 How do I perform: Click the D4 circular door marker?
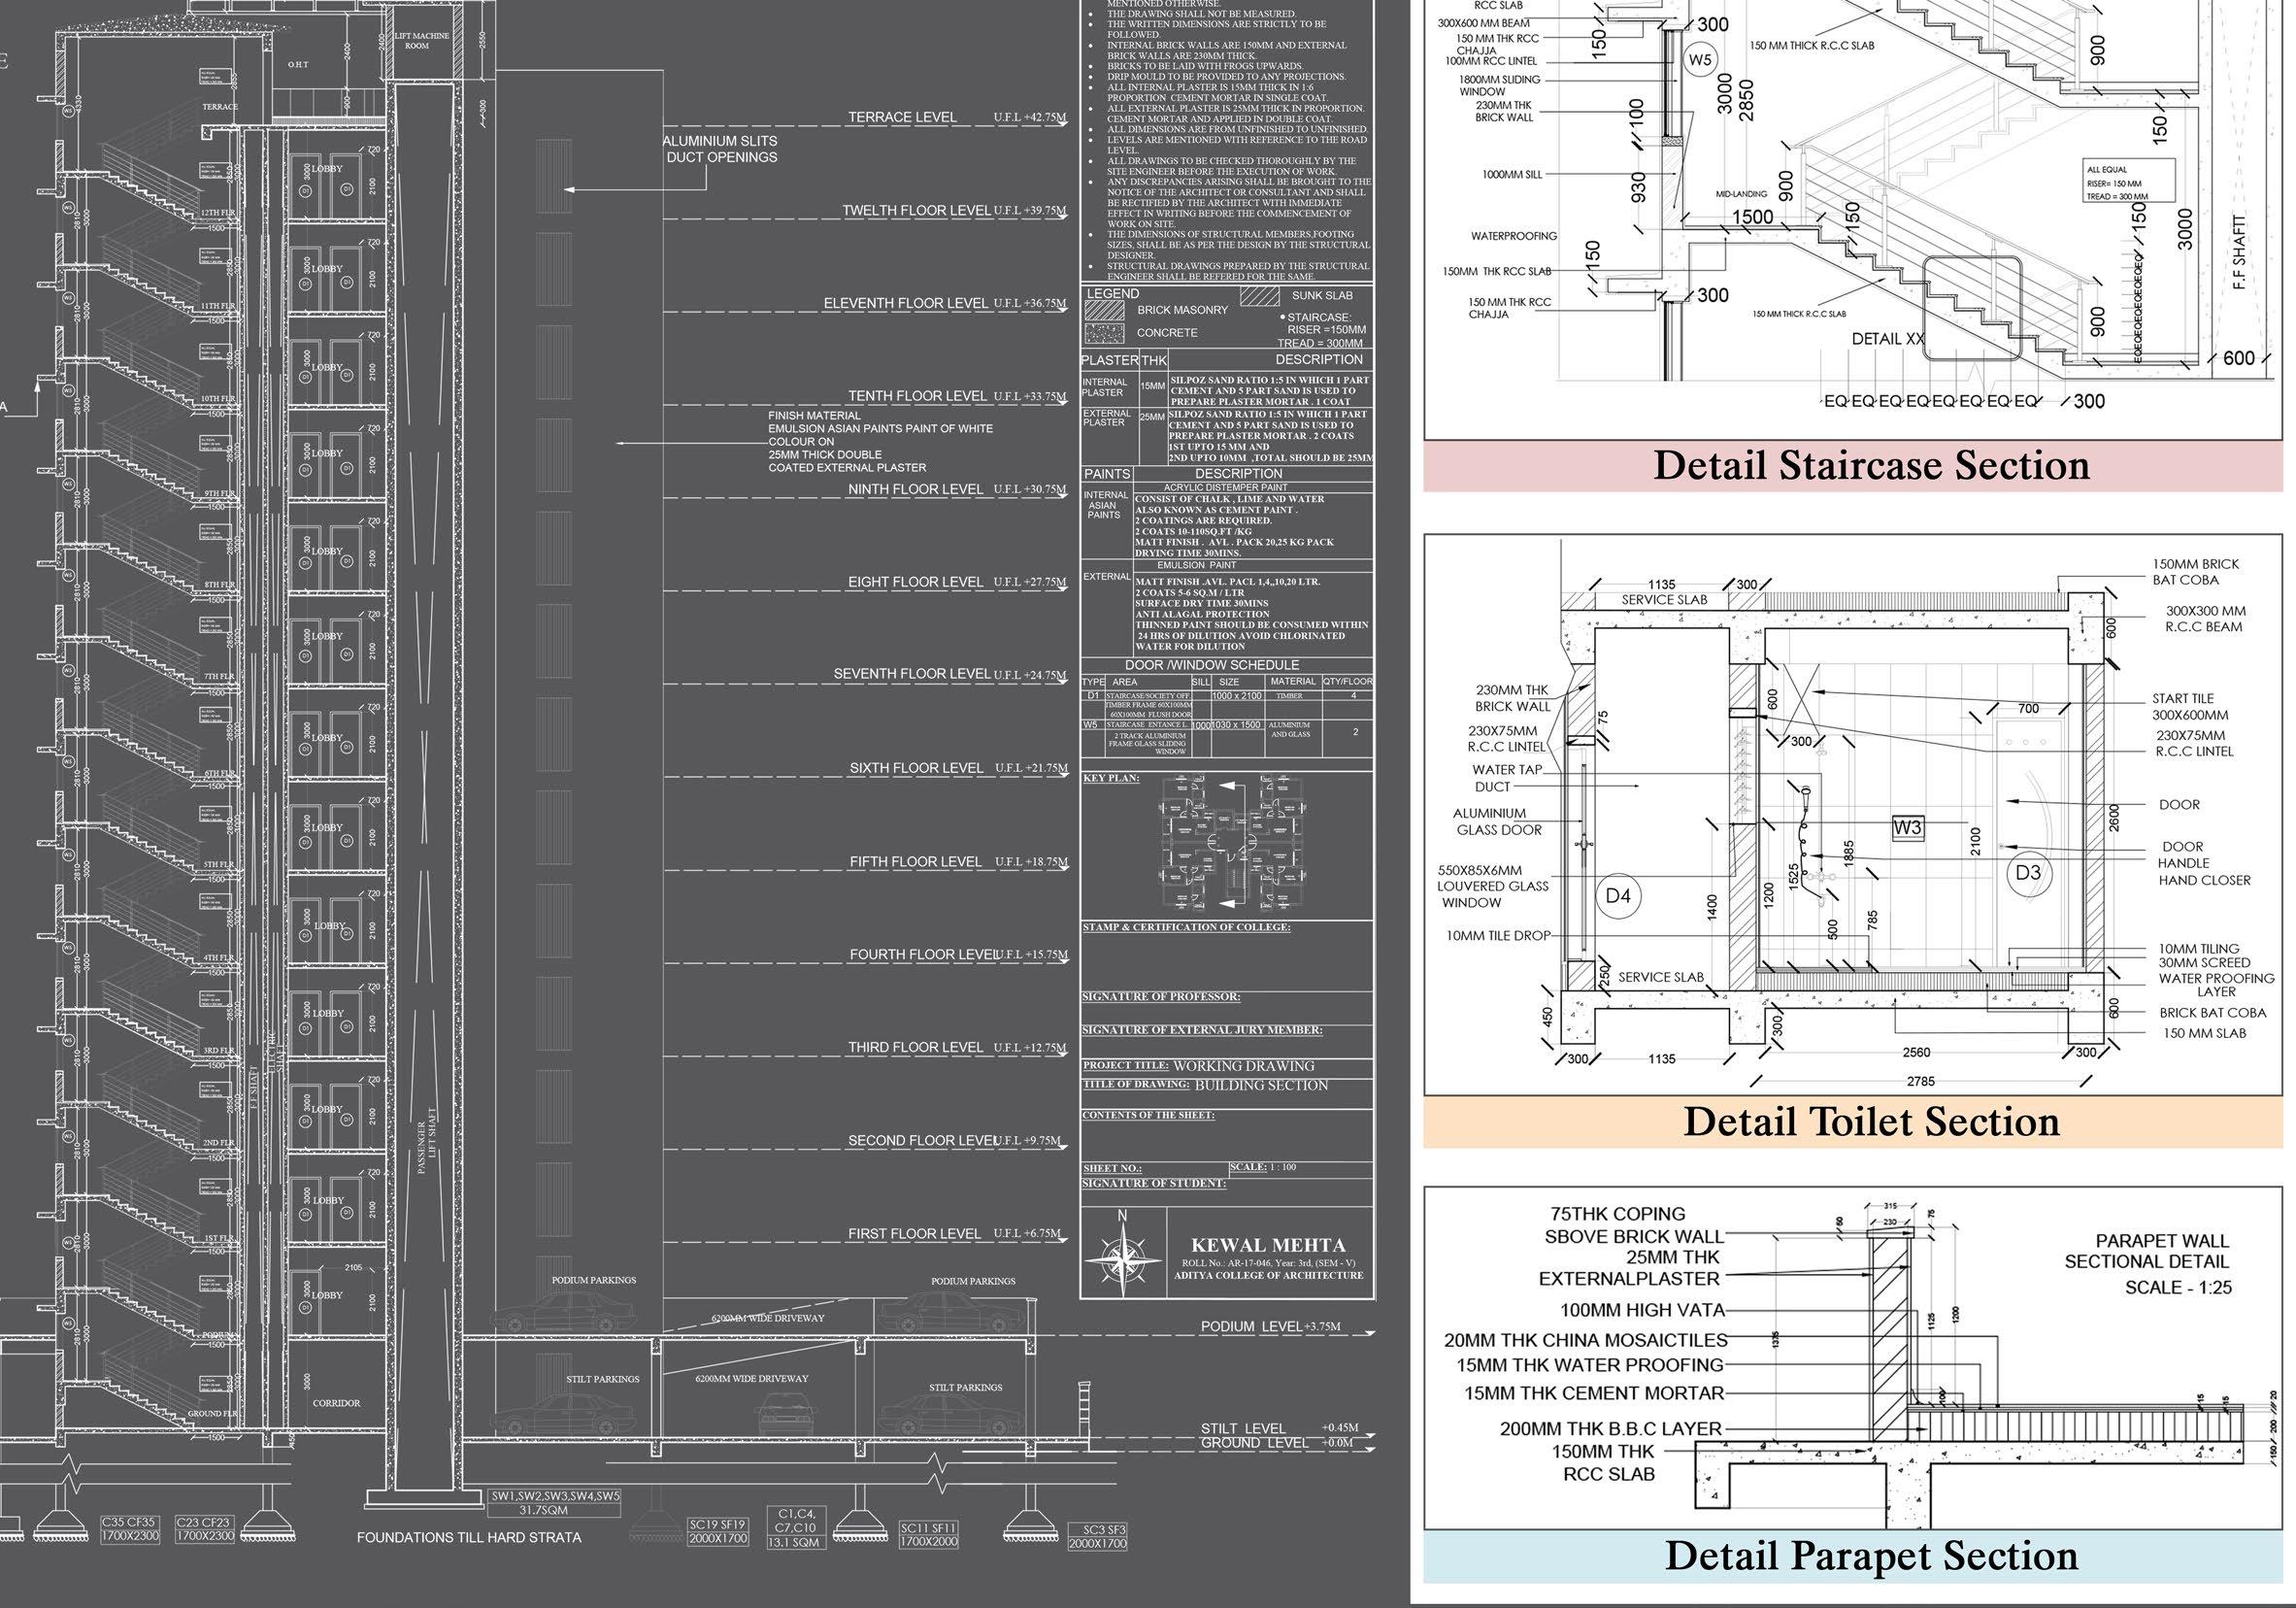coord(1618,896)
